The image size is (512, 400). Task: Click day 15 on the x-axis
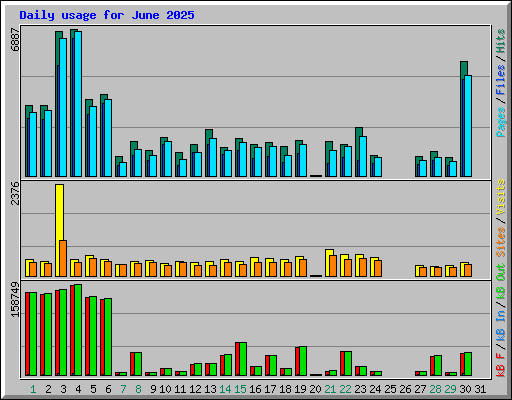(240, 389)
